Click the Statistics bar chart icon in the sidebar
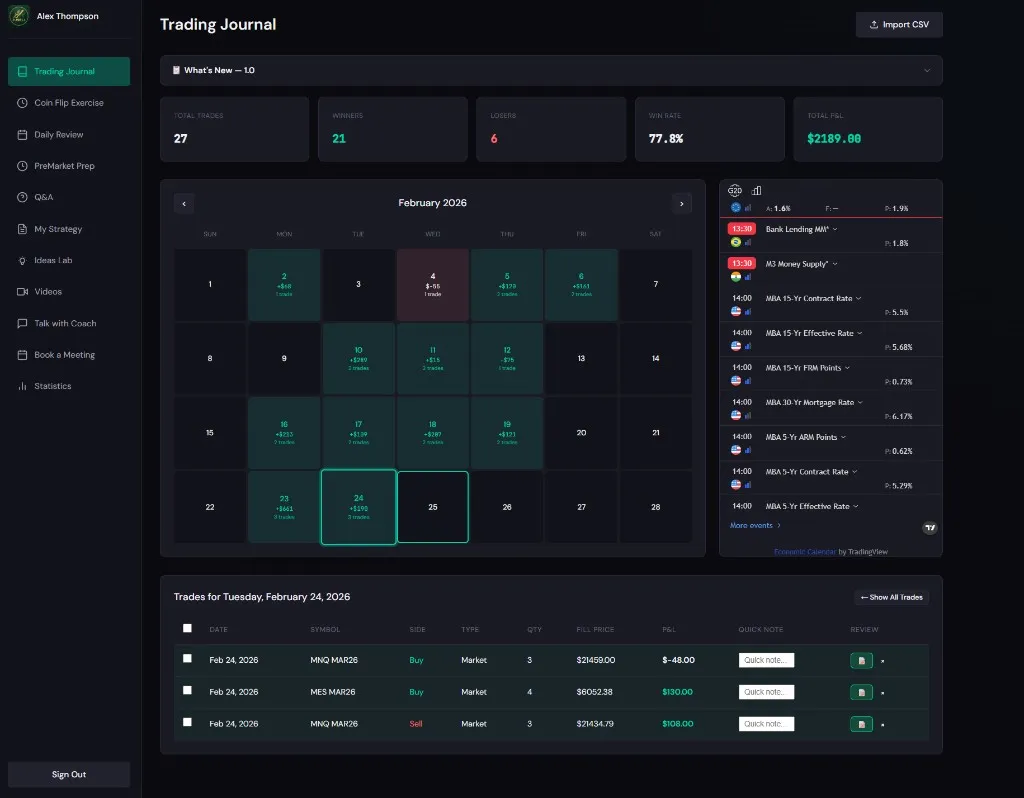 [21, 385]
